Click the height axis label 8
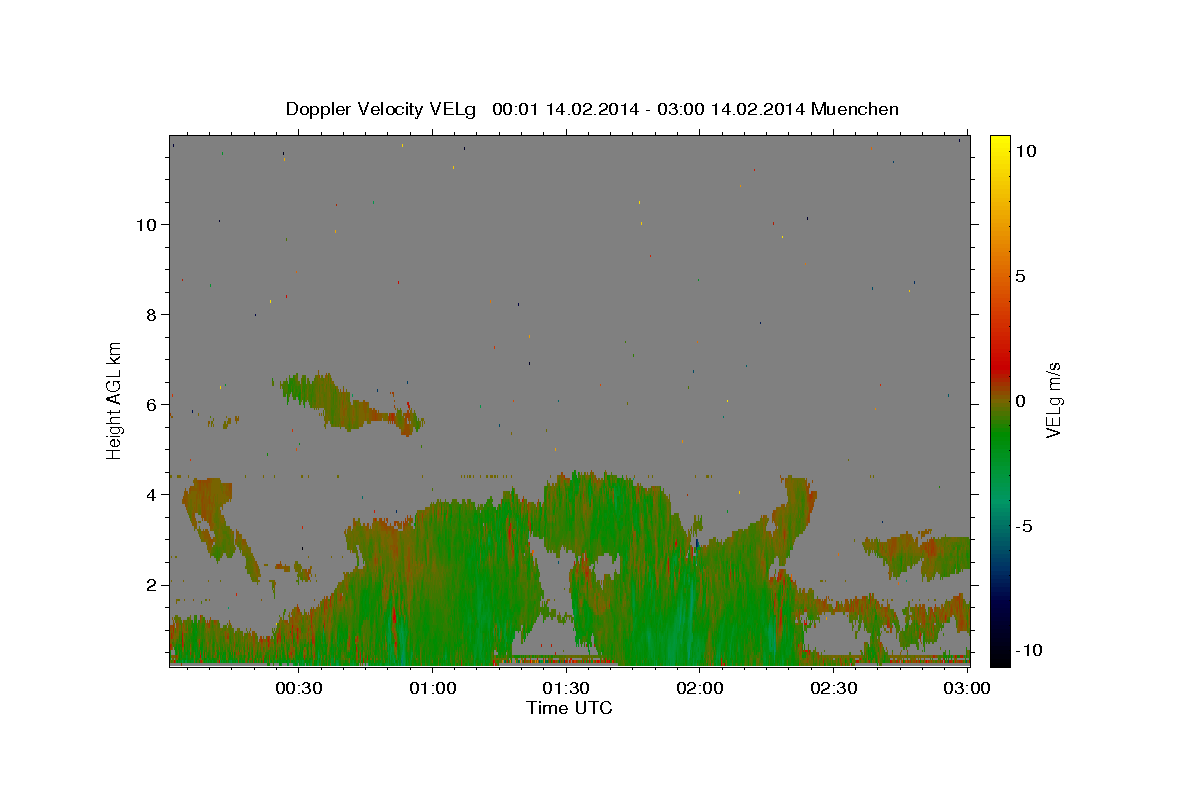 pos(151,315)
